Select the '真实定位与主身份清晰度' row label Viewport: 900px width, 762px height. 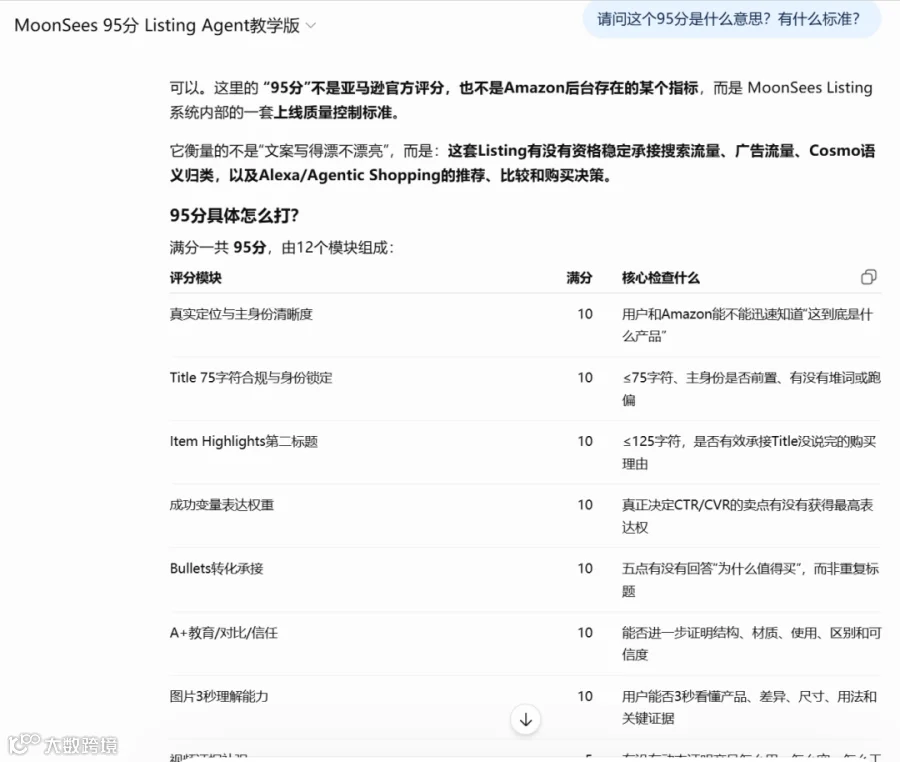pos(241,314)
